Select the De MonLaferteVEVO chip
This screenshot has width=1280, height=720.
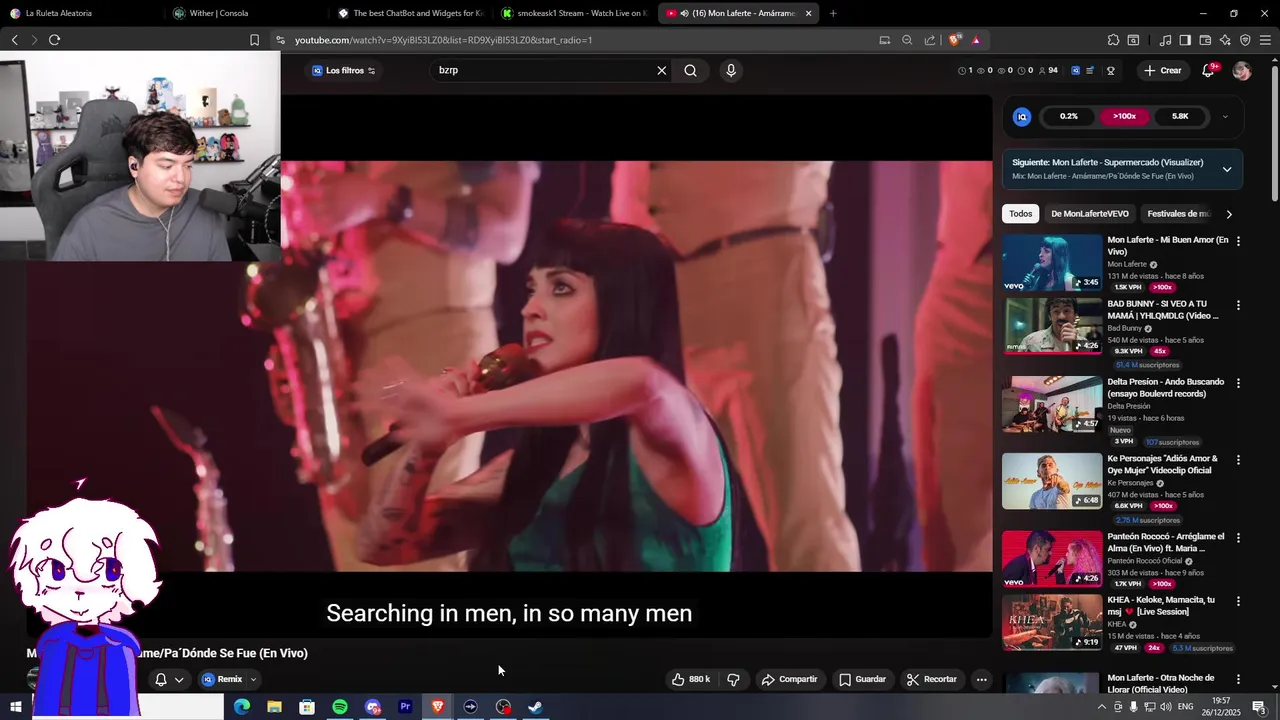coord(1090,214)
